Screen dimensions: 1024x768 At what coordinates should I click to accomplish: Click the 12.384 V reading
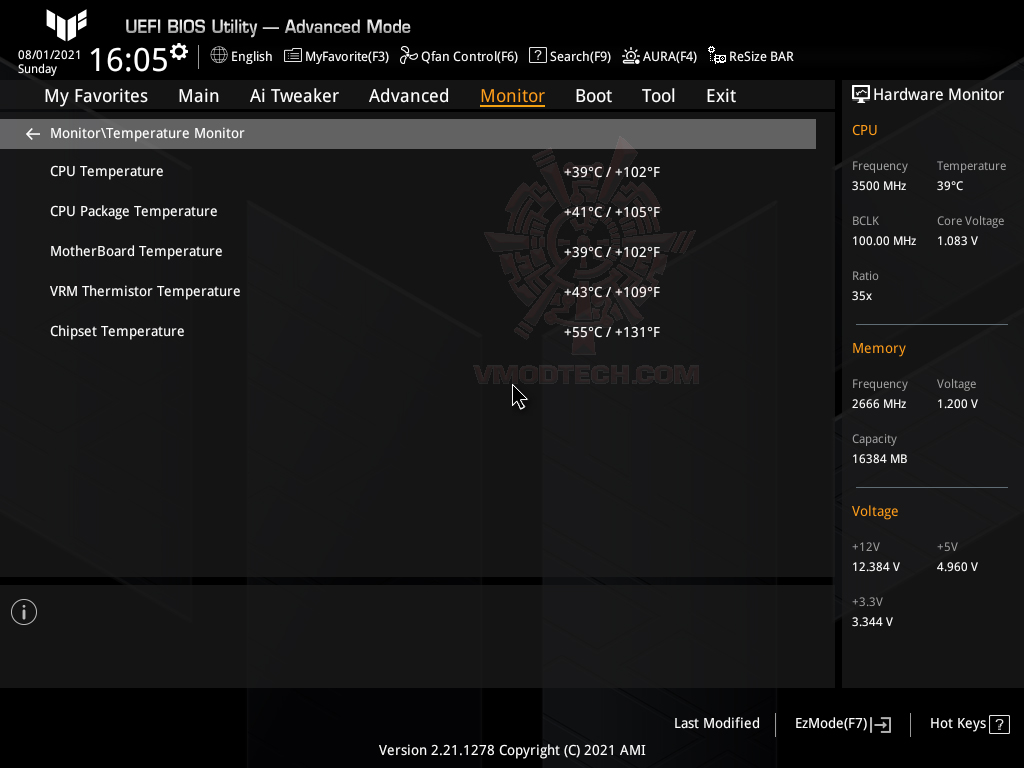coord(876,567)
